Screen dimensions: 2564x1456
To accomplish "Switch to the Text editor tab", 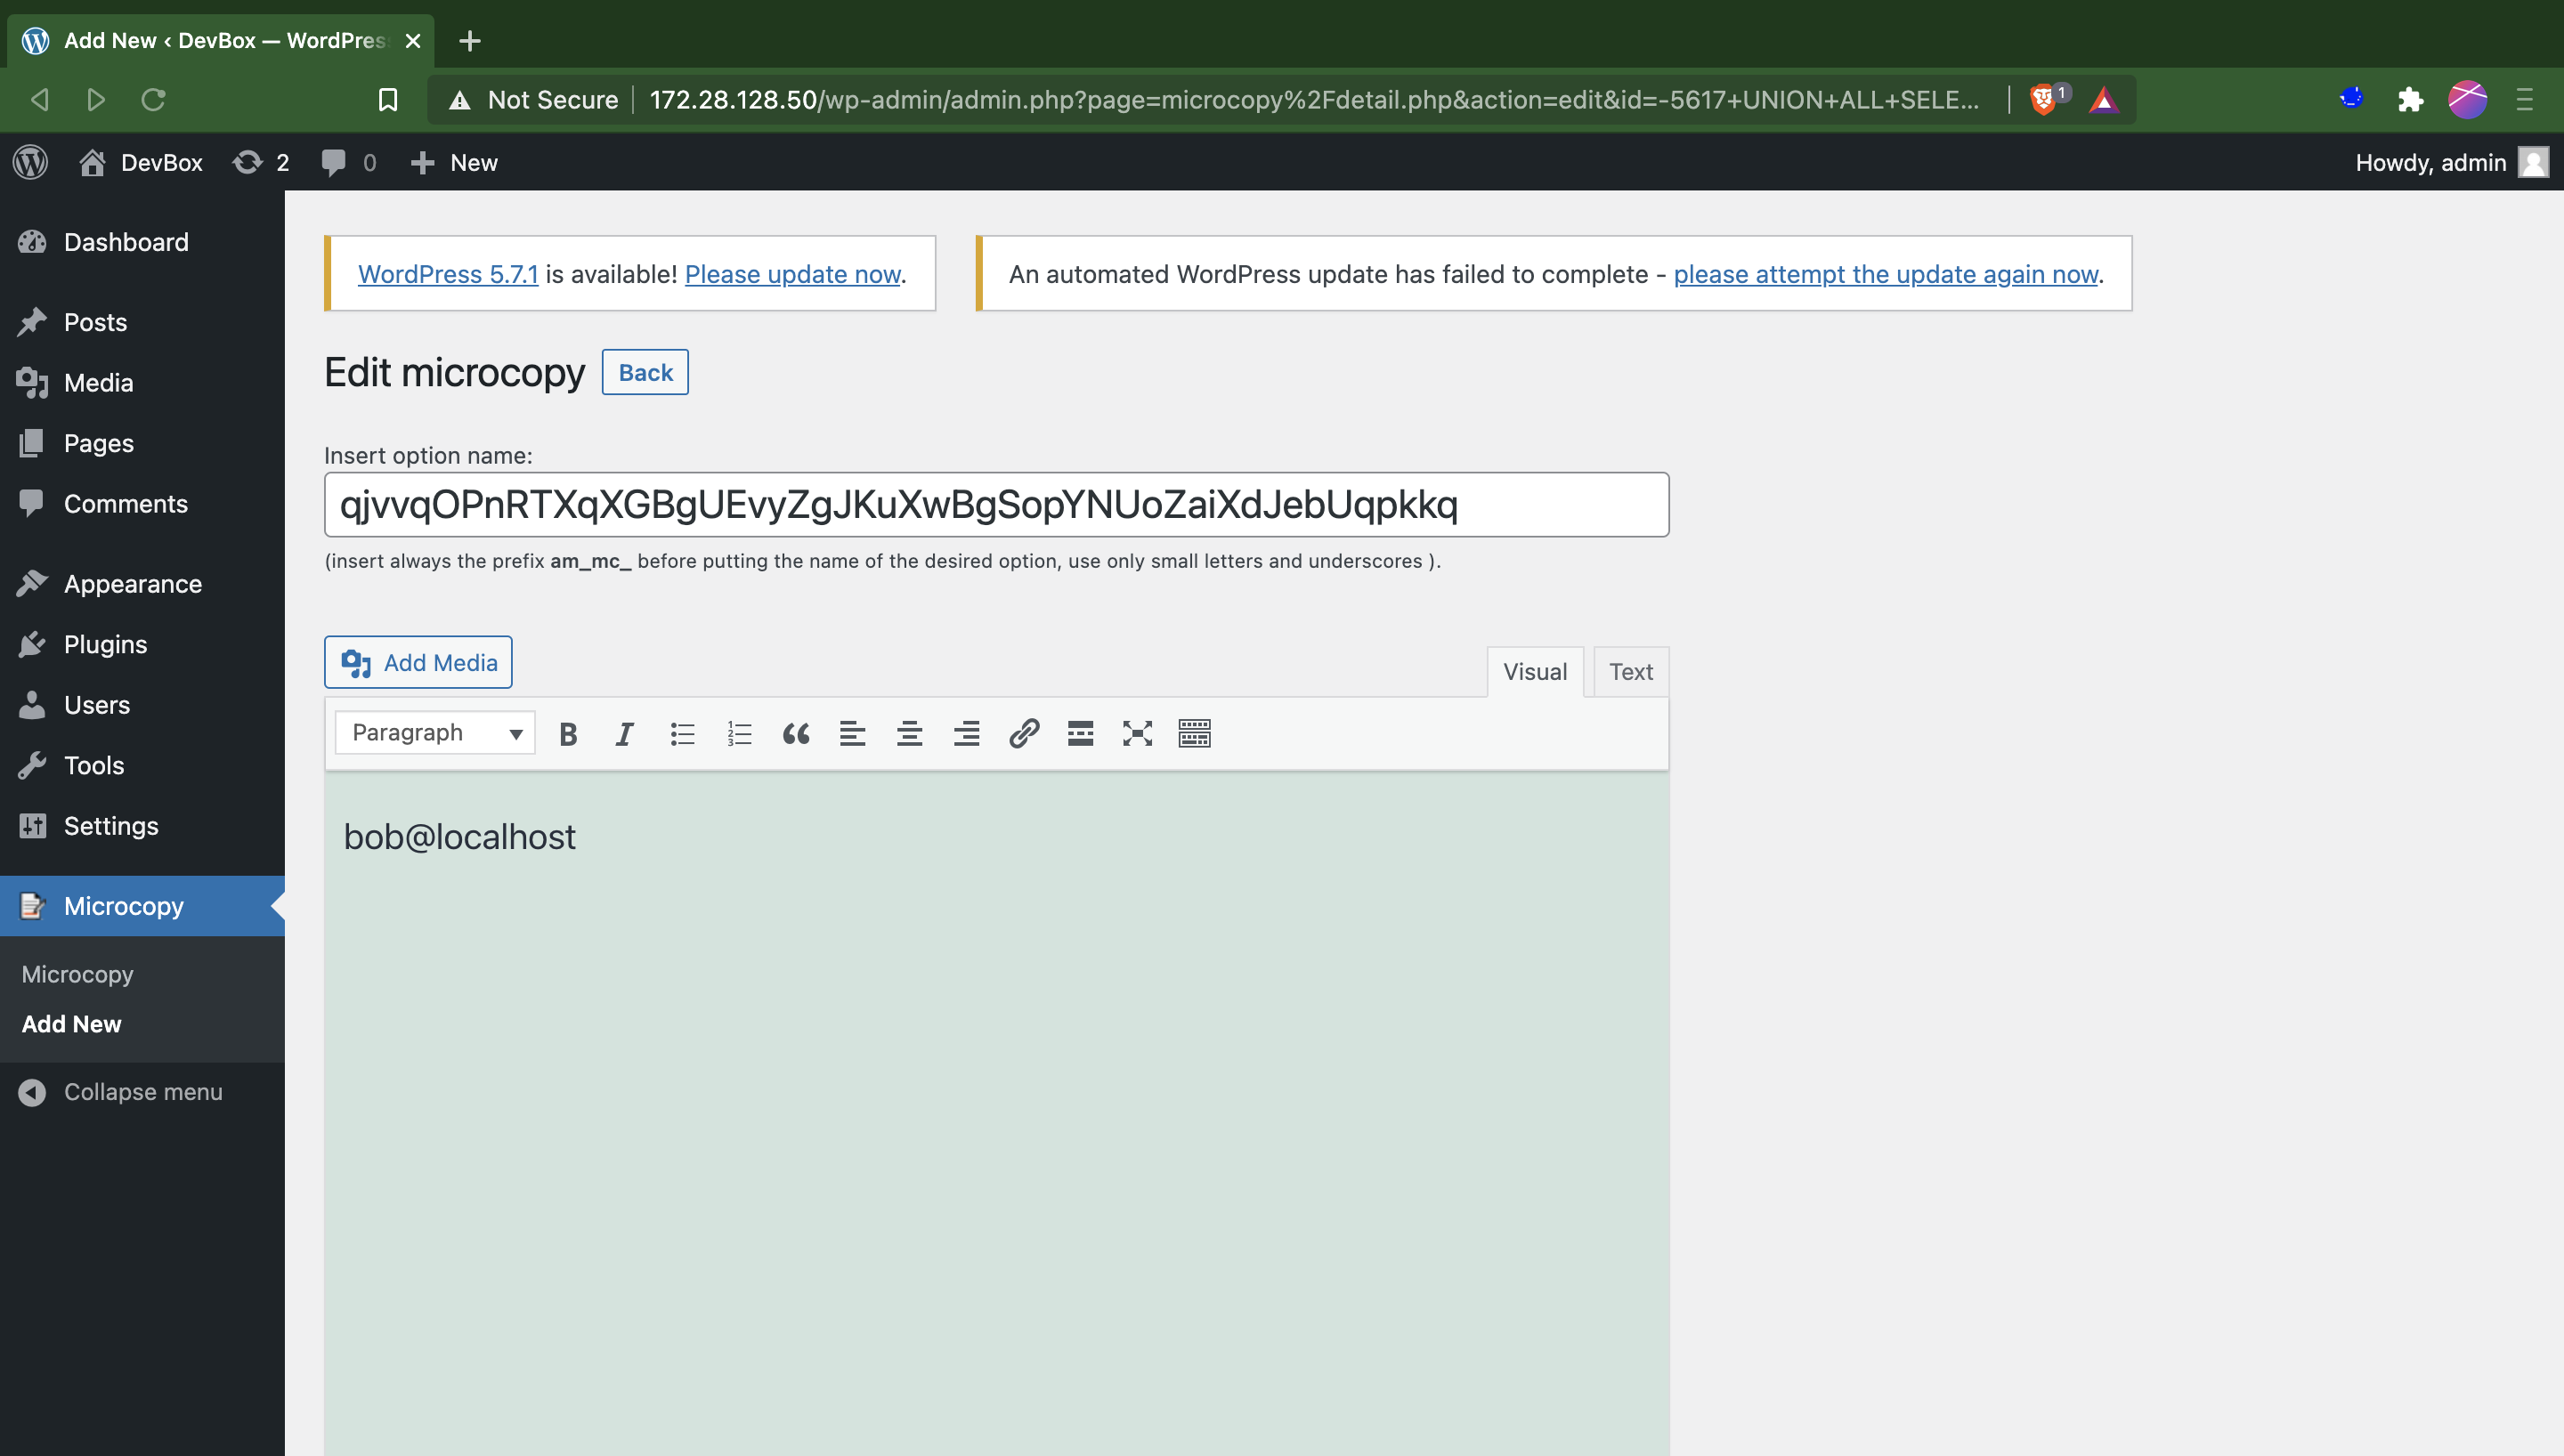I will 1629,671.
